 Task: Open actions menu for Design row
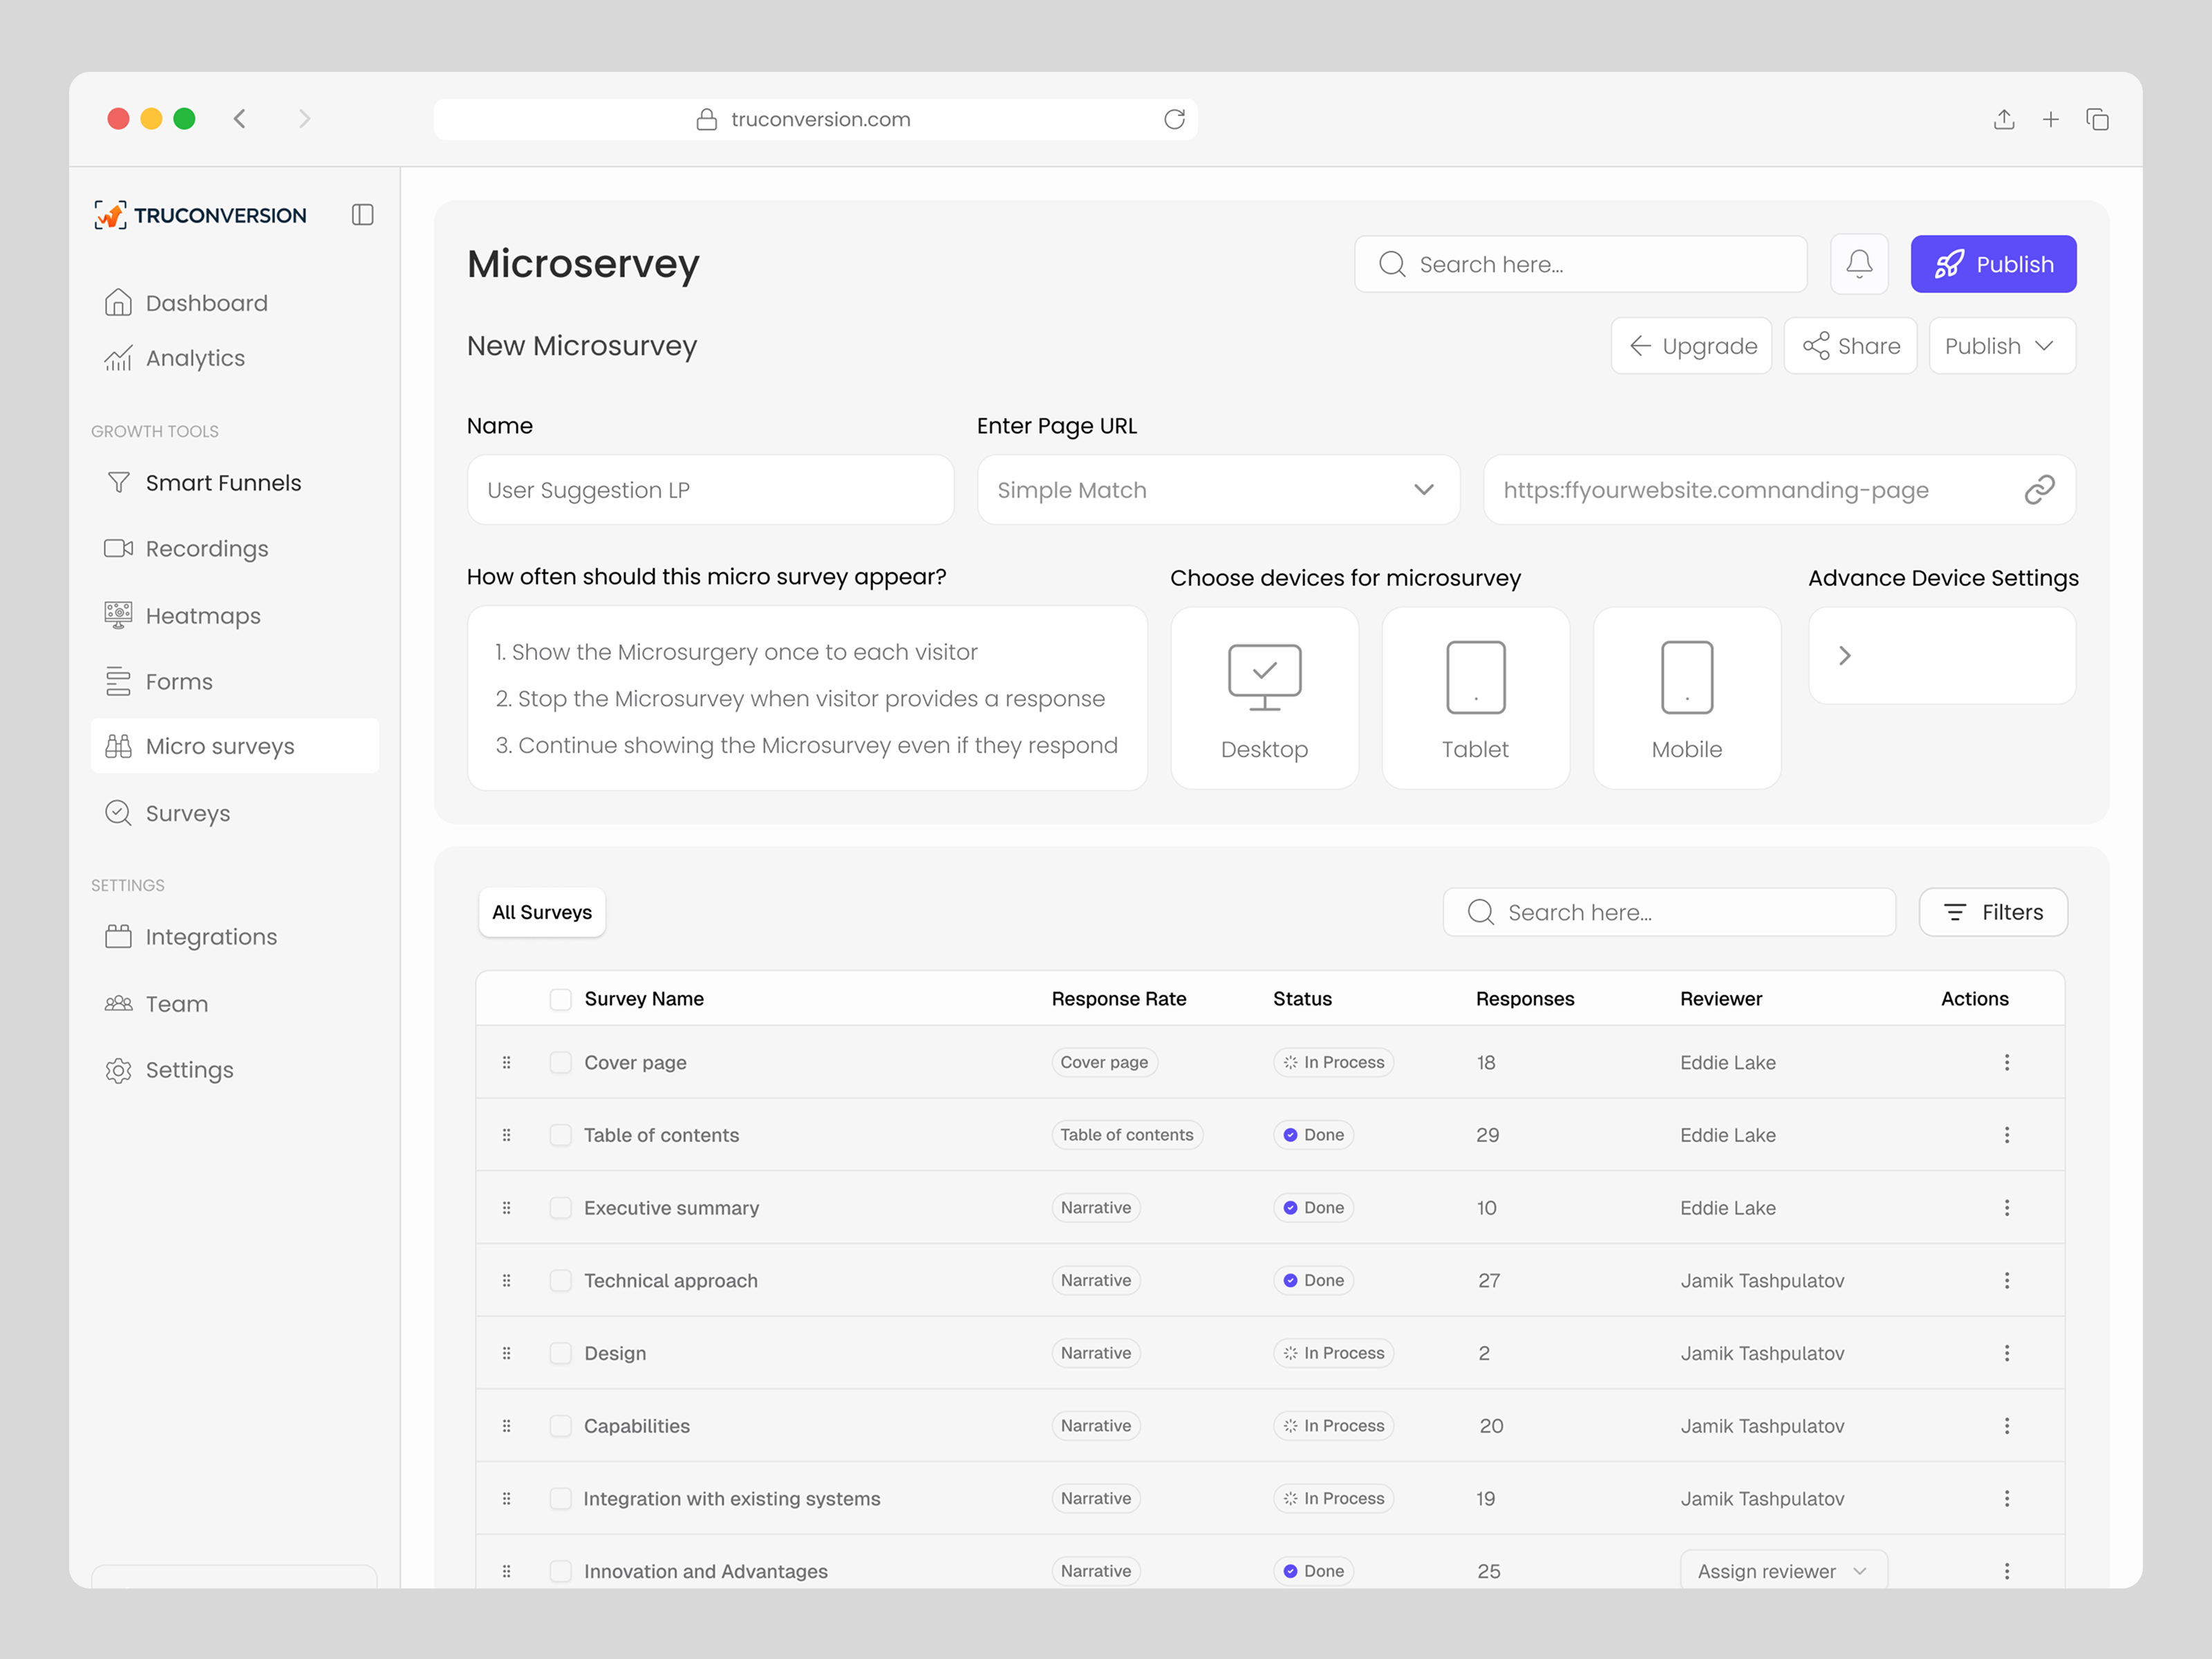[2006, 1353]
